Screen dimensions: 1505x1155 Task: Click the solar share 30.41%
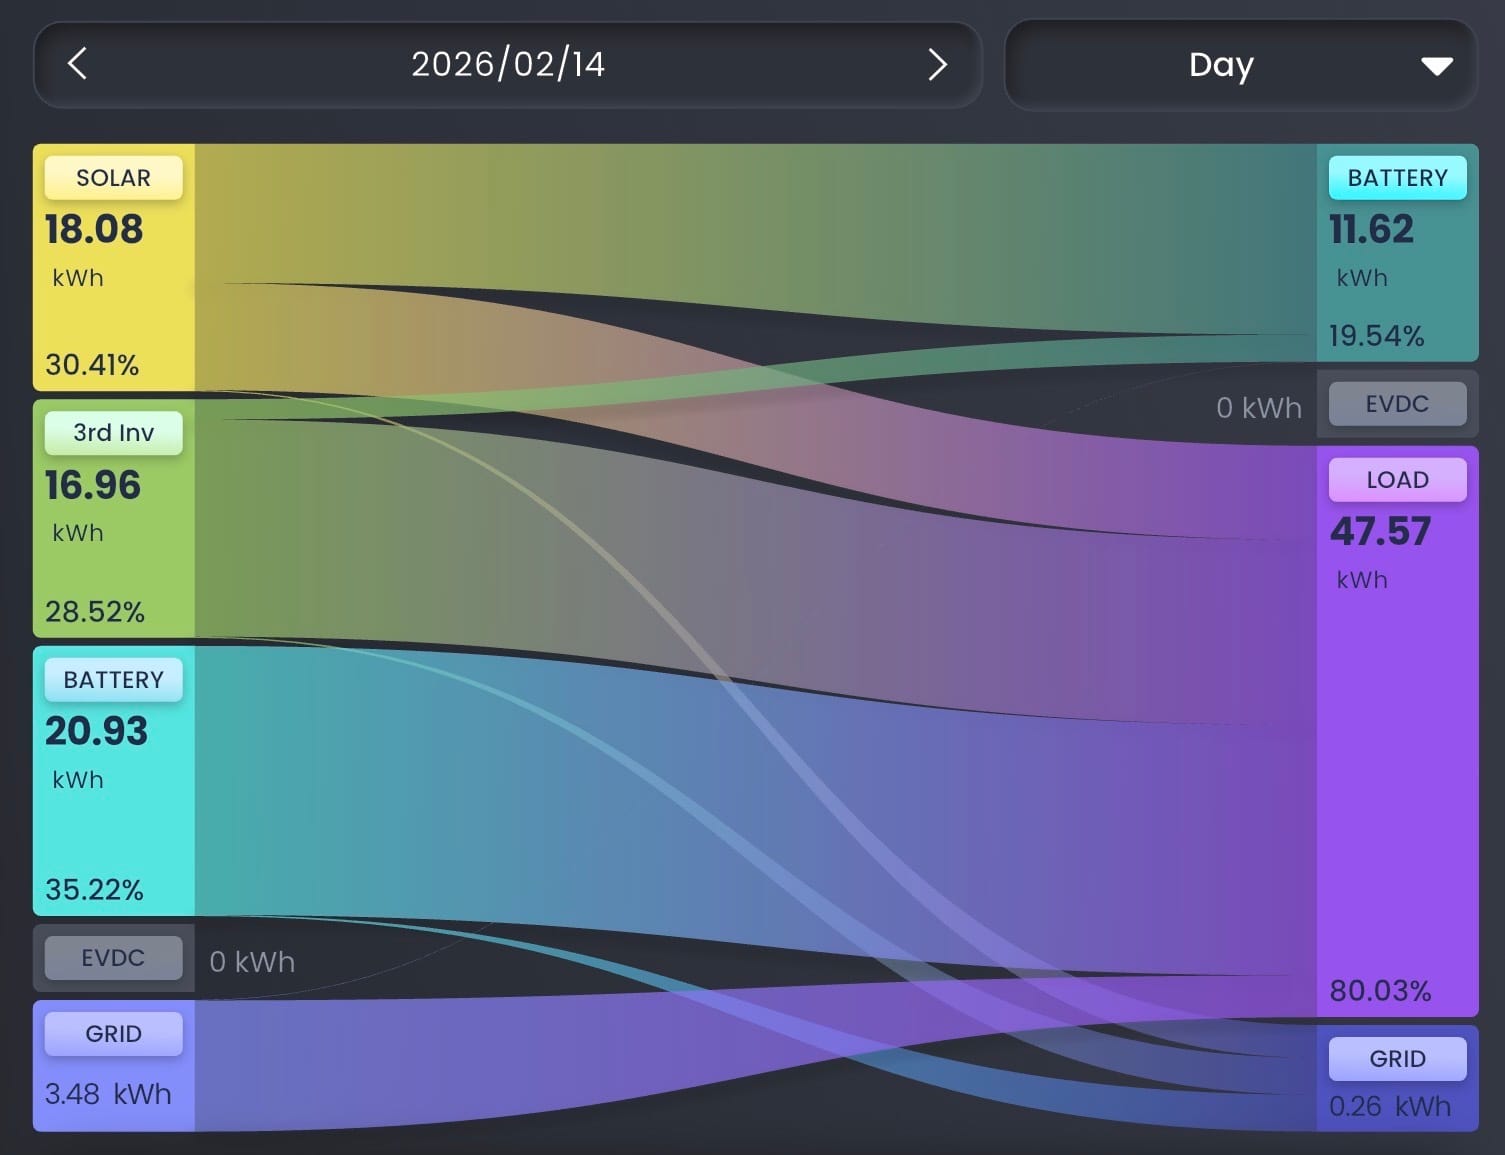tap(92, 365)
